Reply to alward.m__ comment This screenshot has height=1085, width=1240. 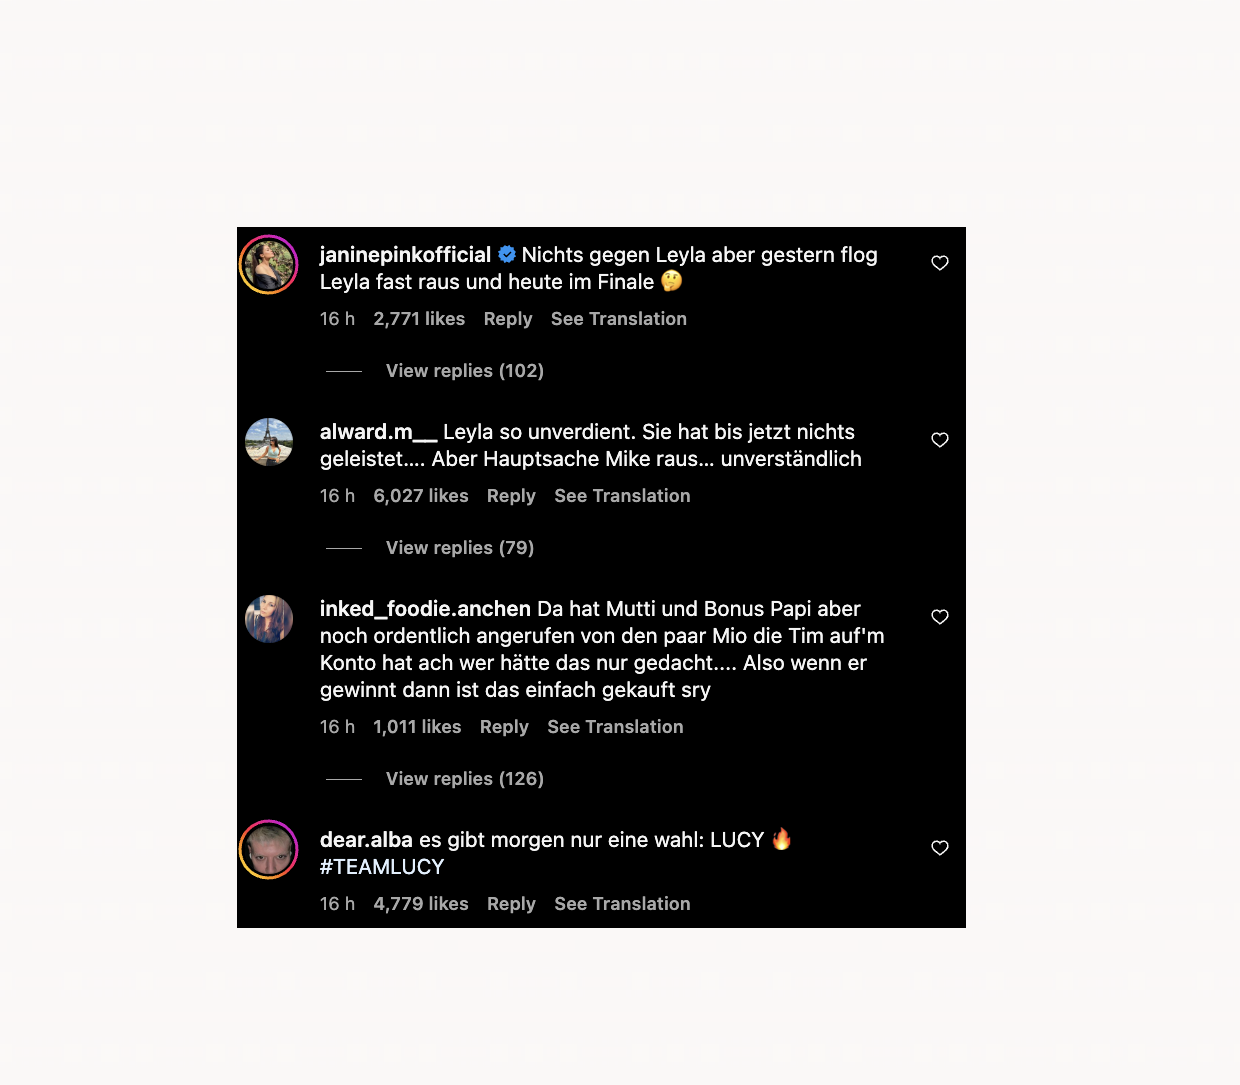click(511, 496)
